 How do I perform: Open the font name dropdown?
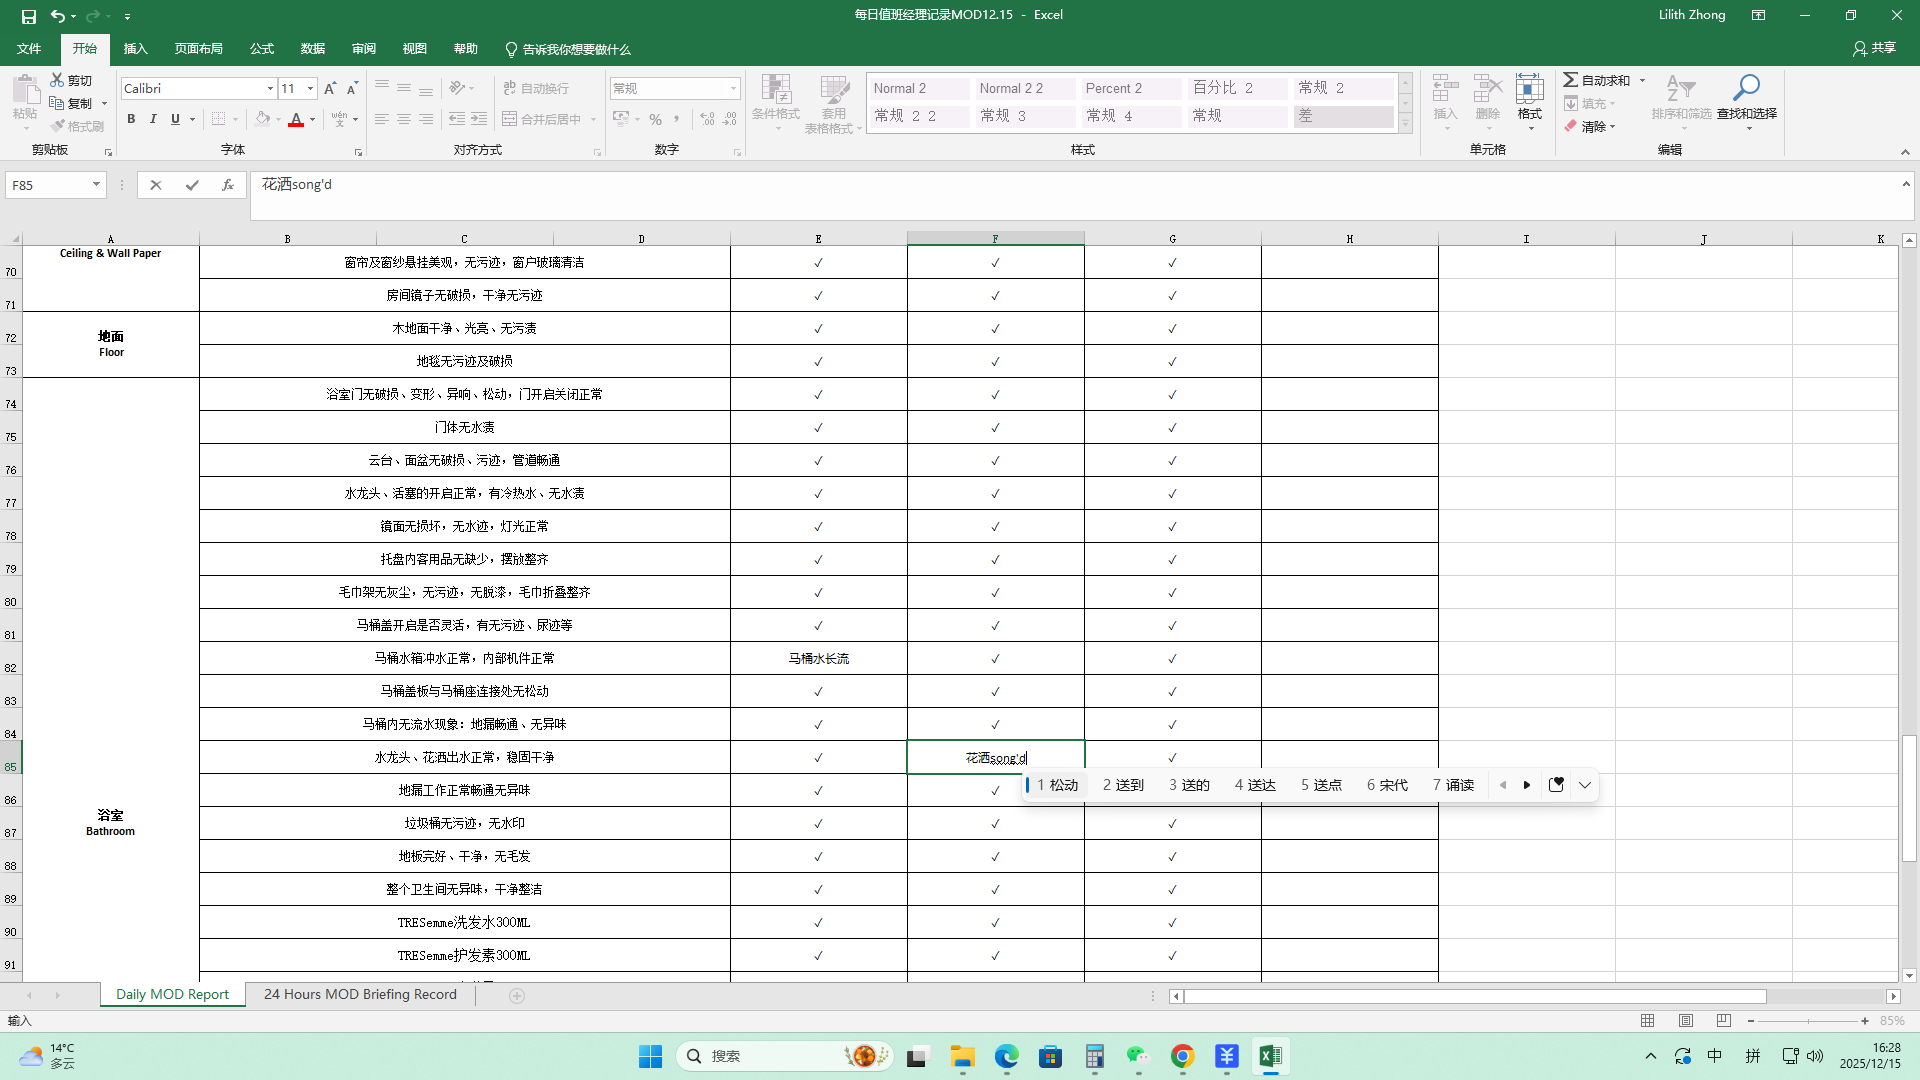coord(270,89)
